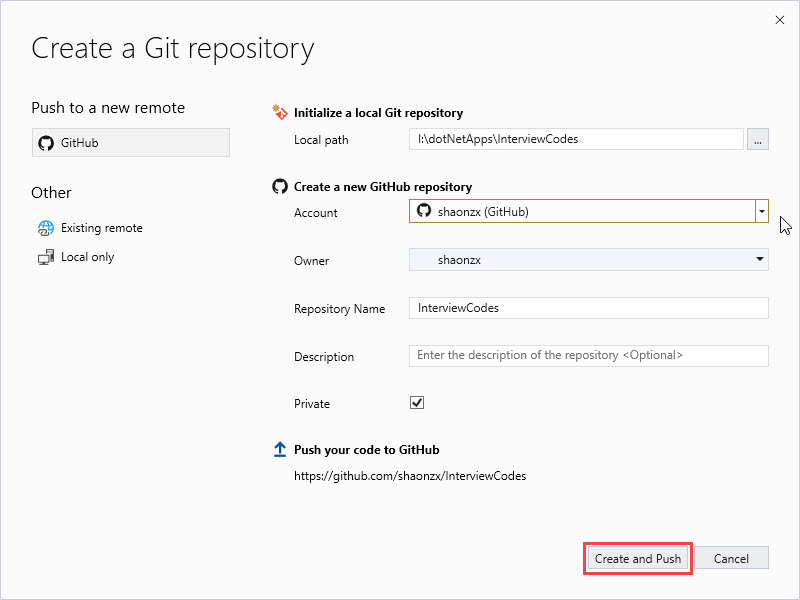Browse for local path with ellipsis button
800x600 pixels.
[758, 140]
